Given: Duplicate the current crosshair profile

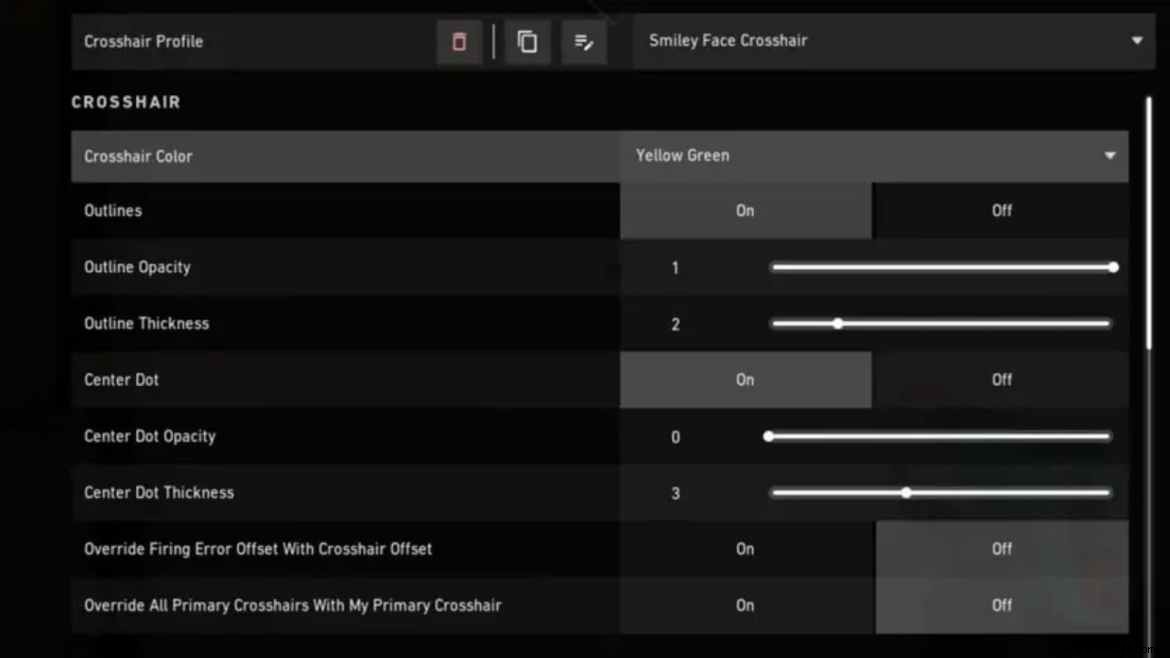Looking at the screenshot, I should point(527,42).
